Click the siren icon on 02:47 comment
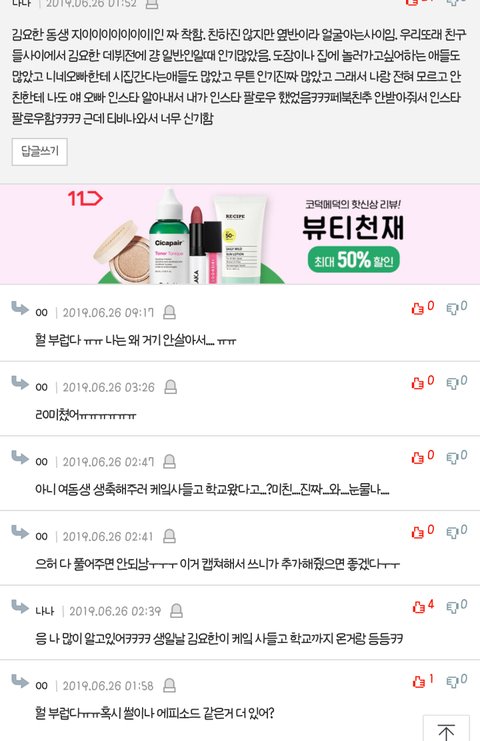The image size is (480, 741). (170, 461)
